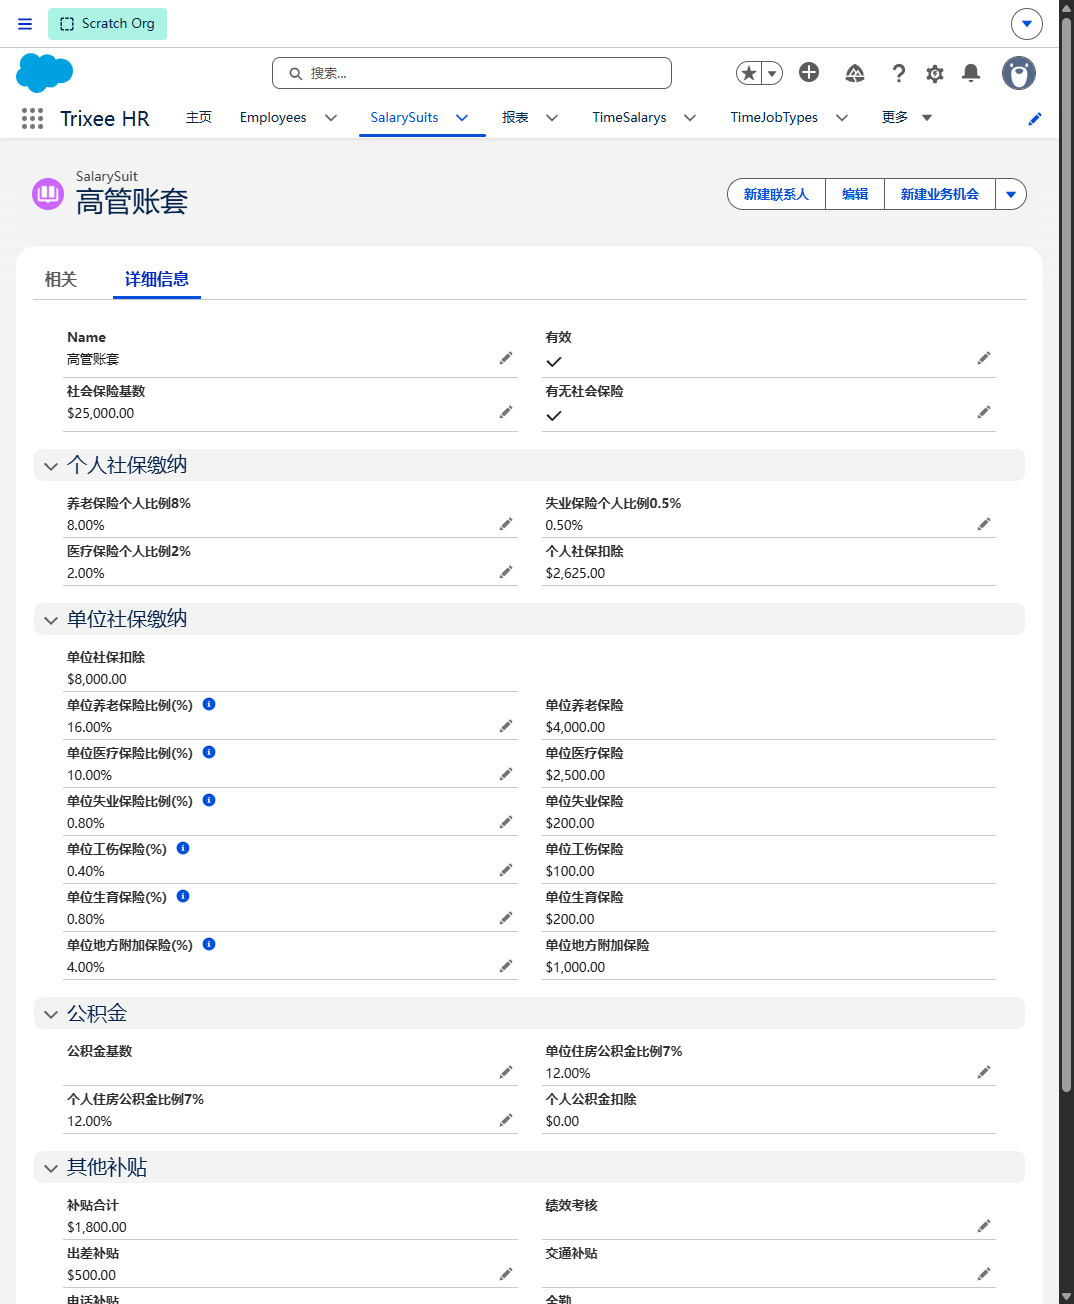
Task: Click the 有效 checkmark value
Action: pyautogui.click(x=554, y=362)
